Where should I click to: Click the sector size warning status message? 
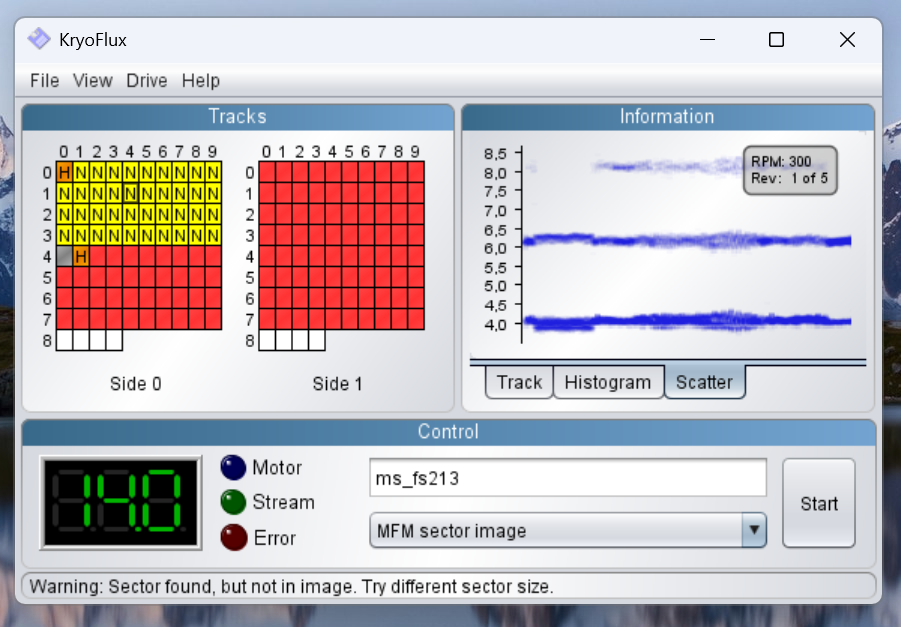pyautogui.click(x=291, y=587)
